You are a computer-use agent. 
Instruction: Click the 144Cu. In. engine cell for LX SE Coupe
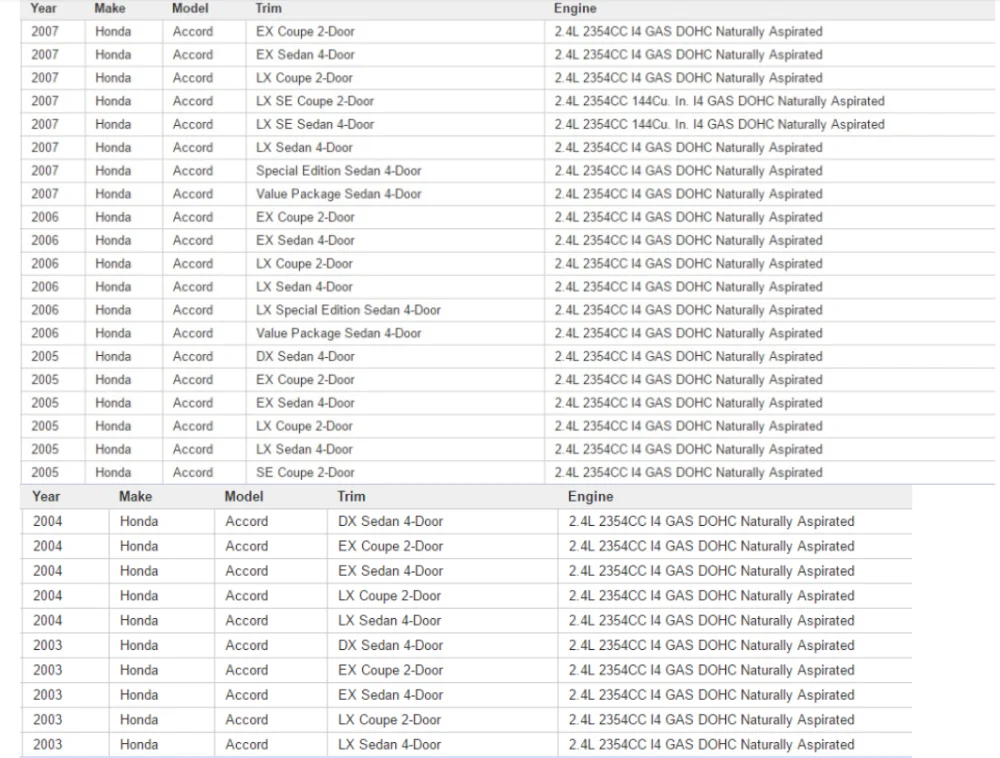(770, 101)
